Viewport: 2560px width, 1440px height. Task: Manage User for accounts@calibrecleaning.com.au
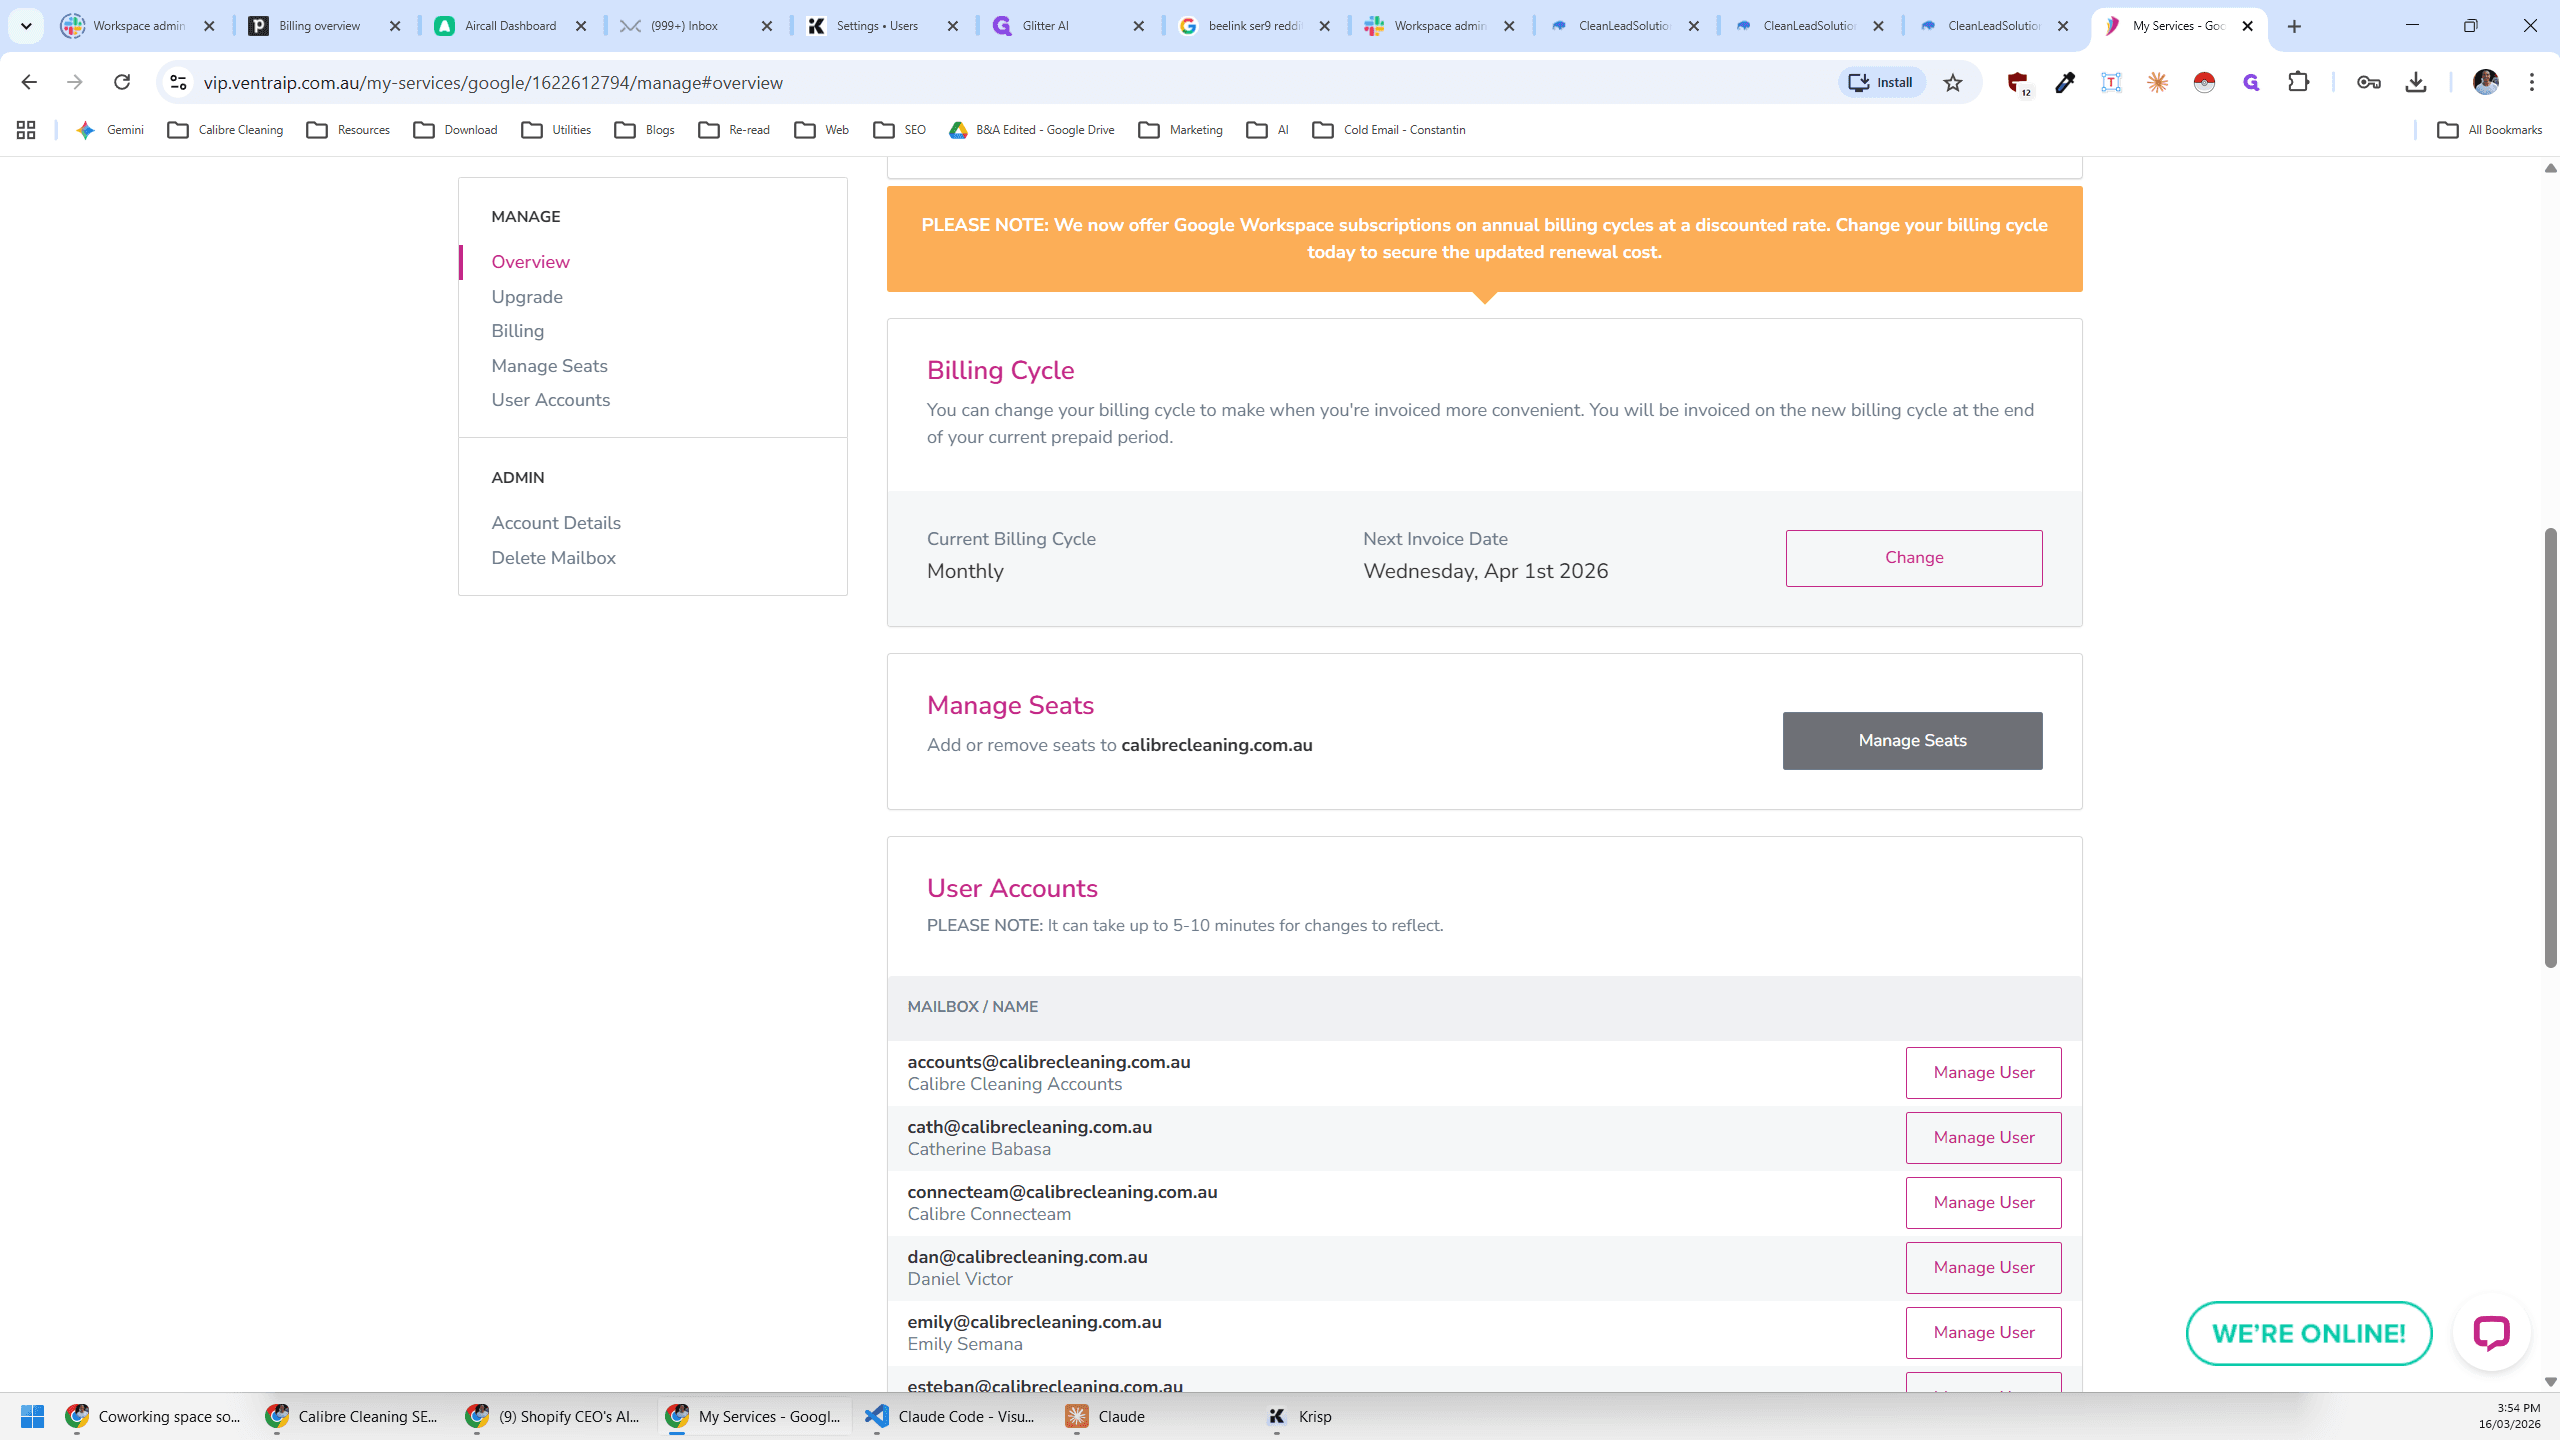coord(1983,1073)
